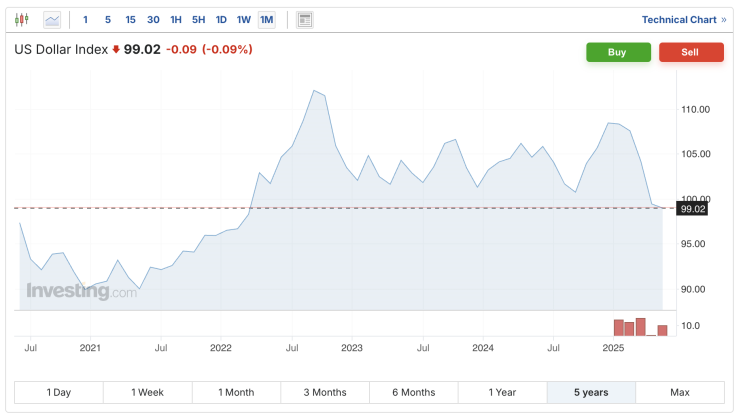Set interval to 30 minutes

[x=153, y=20]
